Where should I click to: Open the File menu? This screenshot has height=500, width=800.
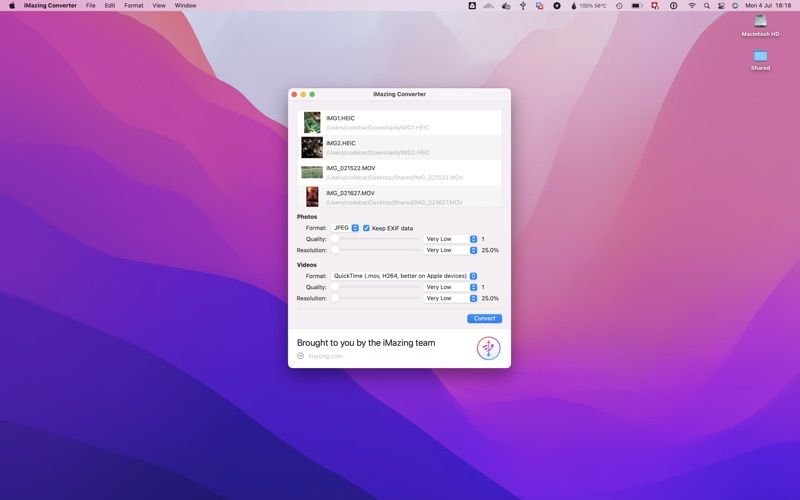click(x=90, y=6)
